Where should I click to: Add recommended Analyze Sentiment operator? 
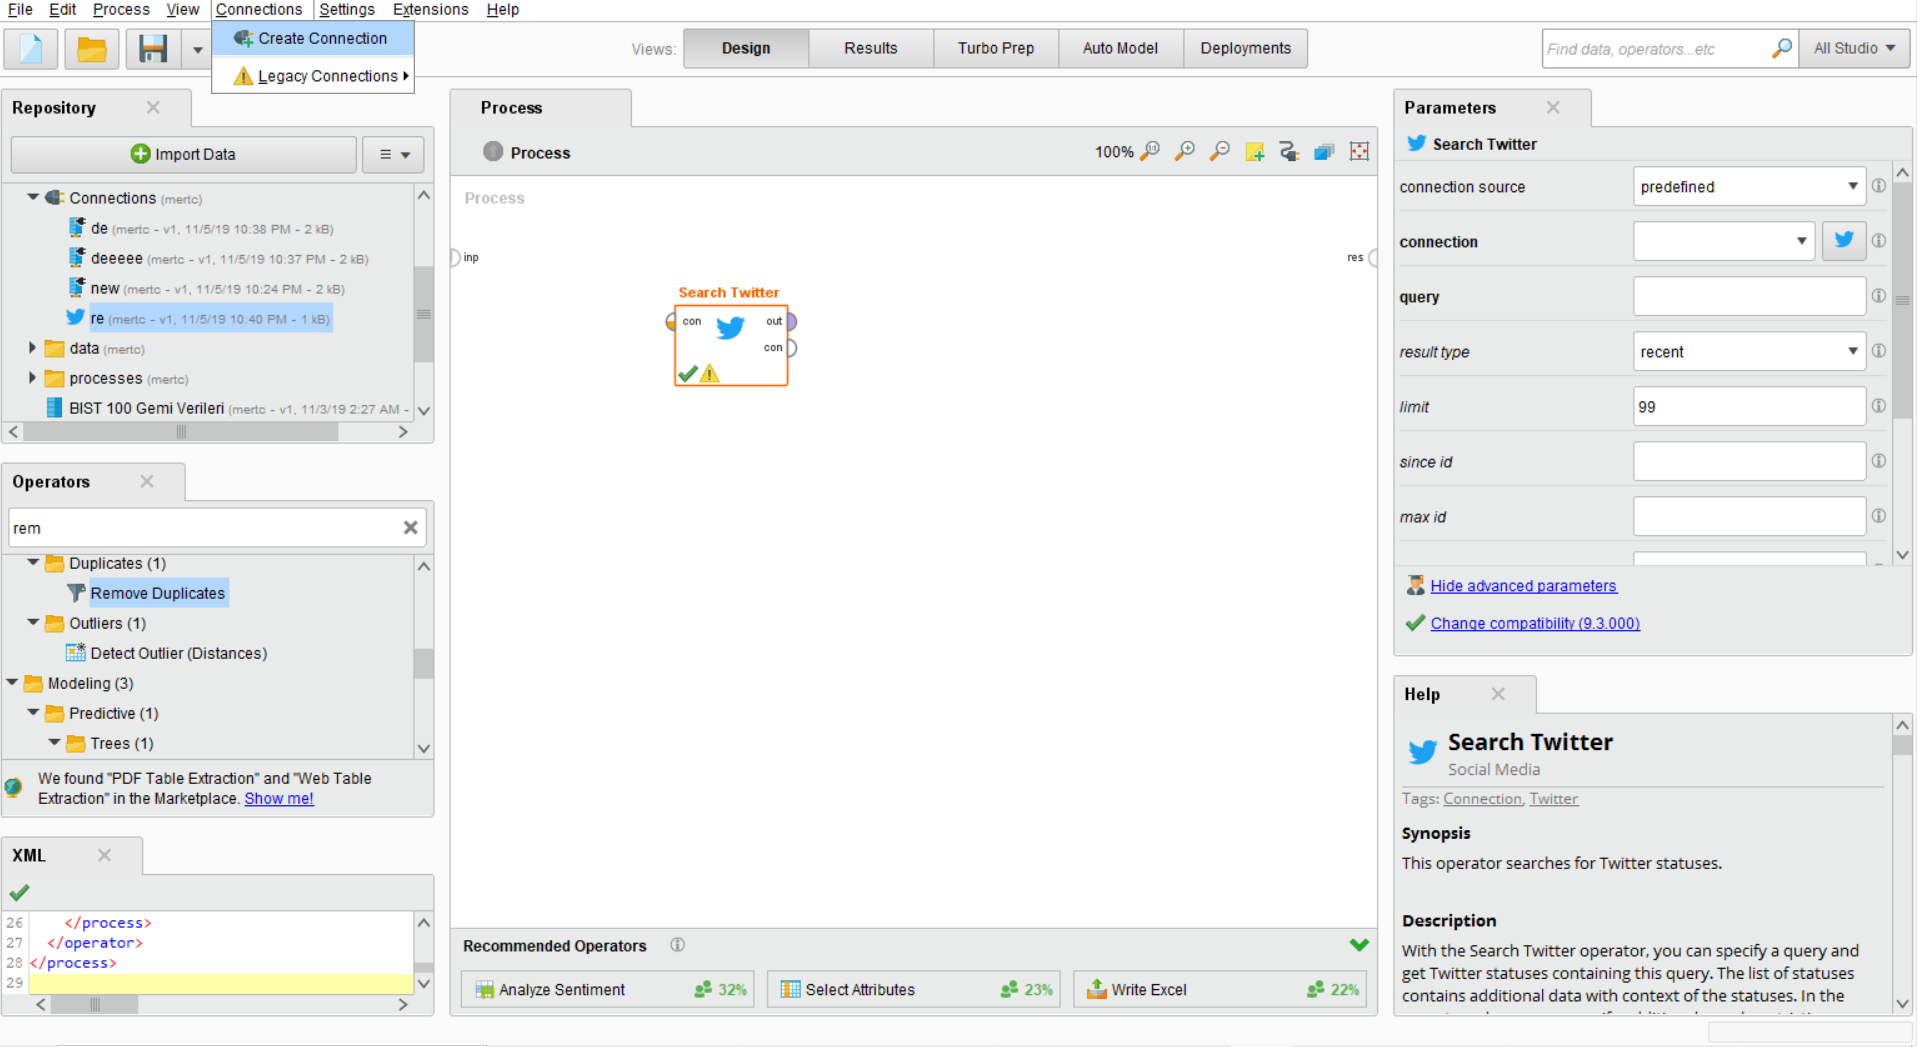coord(607,989)
